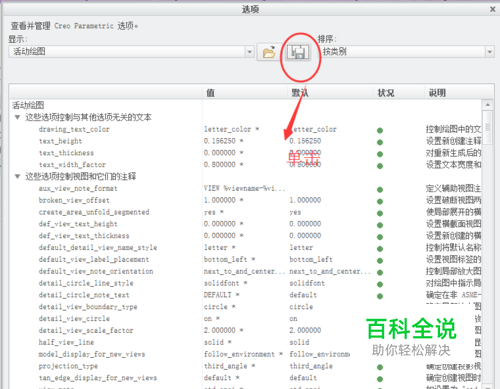Close the 选项 dialog
500x389 pixels.
point(493,9)
